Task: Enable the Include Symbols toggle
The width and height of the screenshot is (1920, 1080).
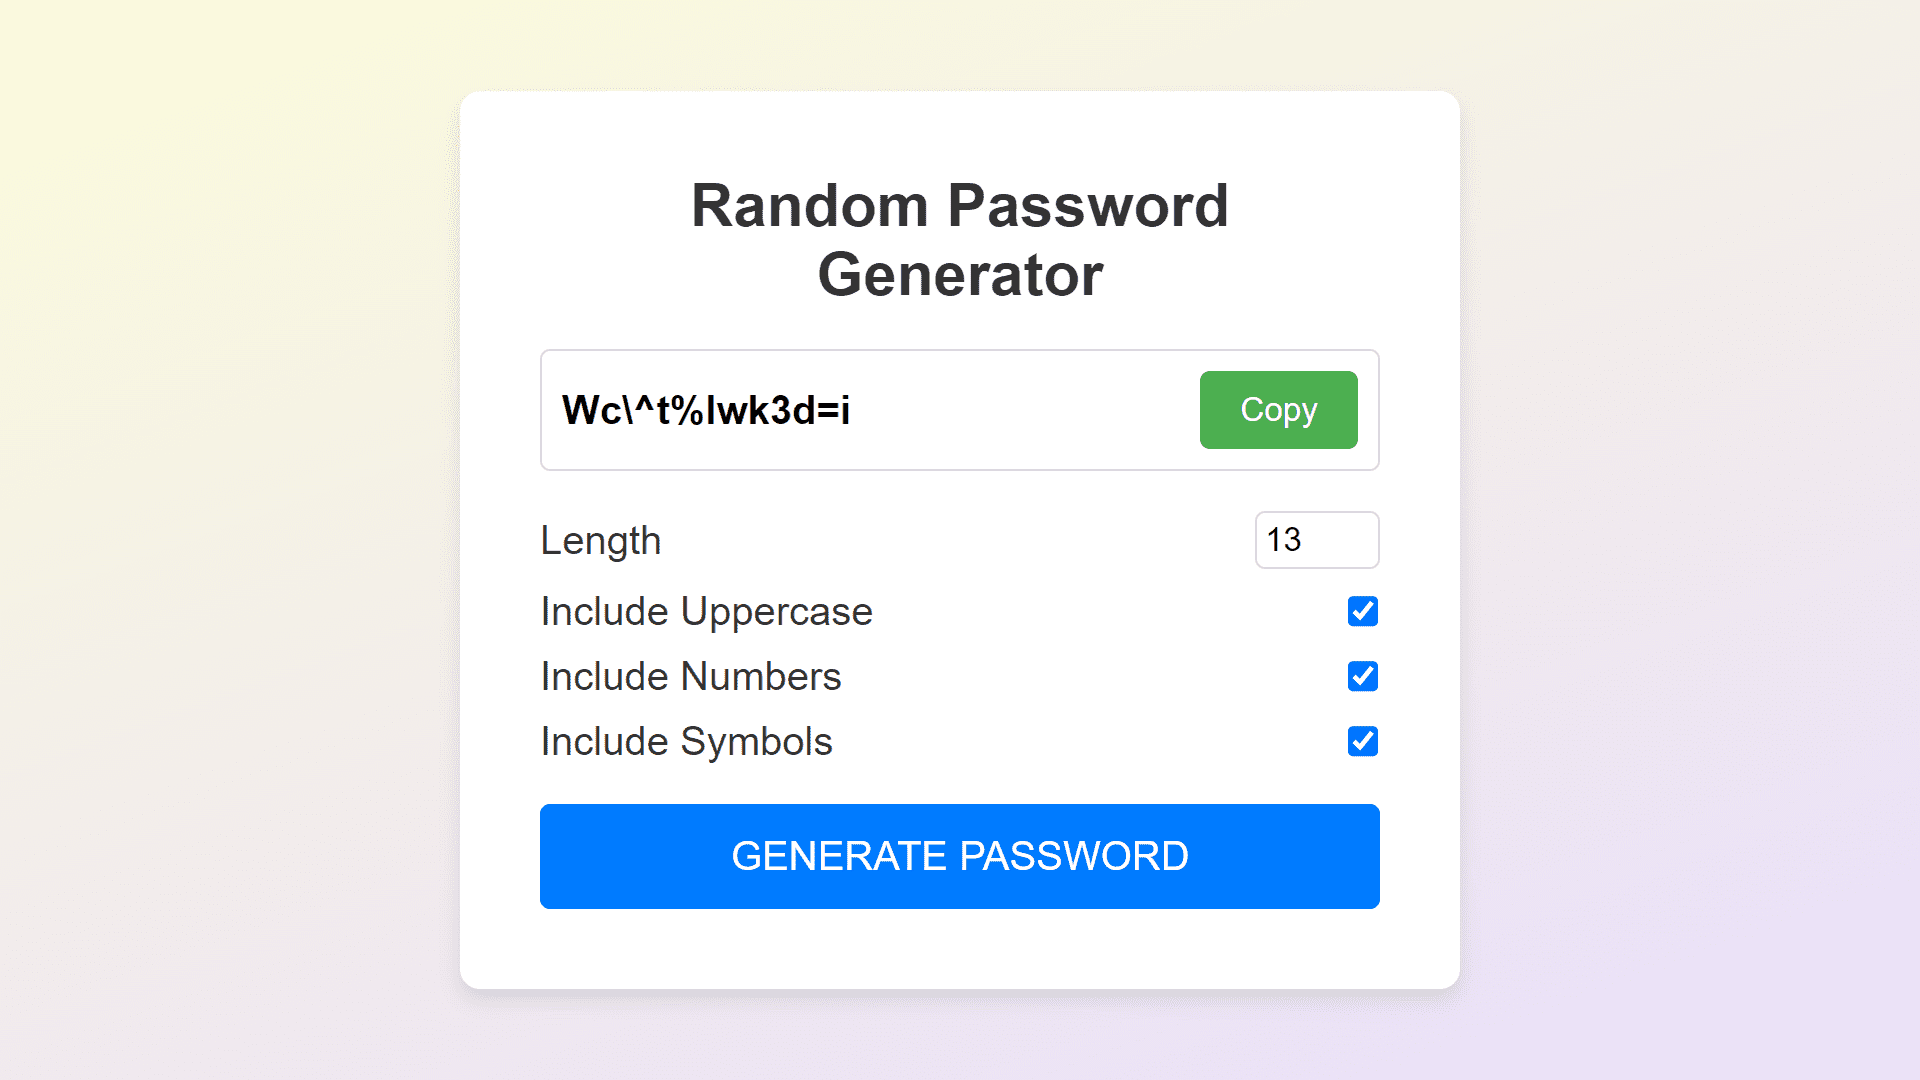Action: pyautogui.click(x=1361, y=741)
